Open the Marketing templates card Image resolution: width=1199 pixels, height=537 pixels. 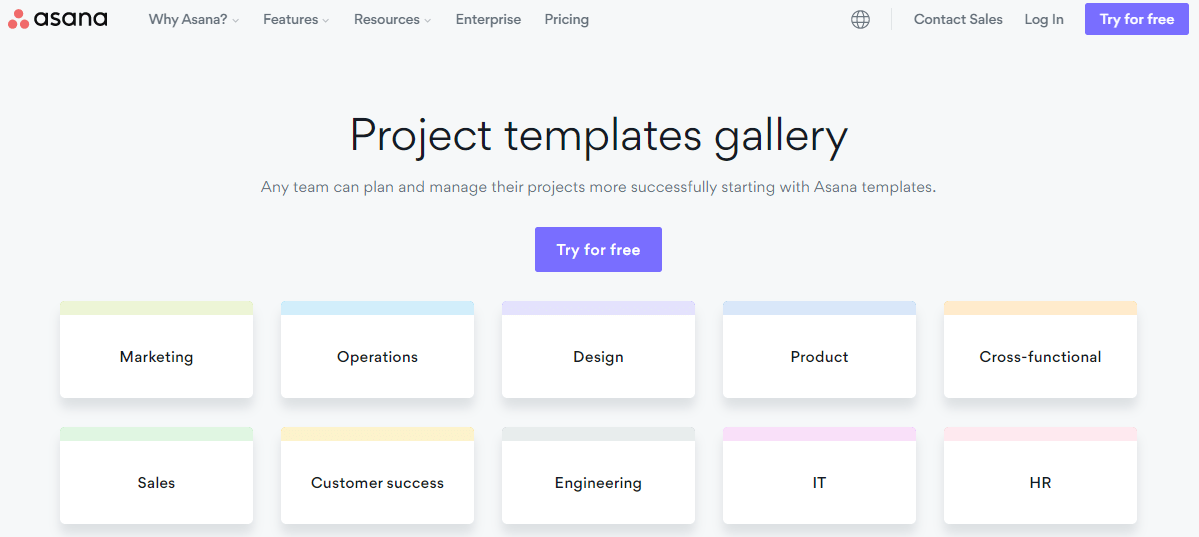[x=156, y=350]
